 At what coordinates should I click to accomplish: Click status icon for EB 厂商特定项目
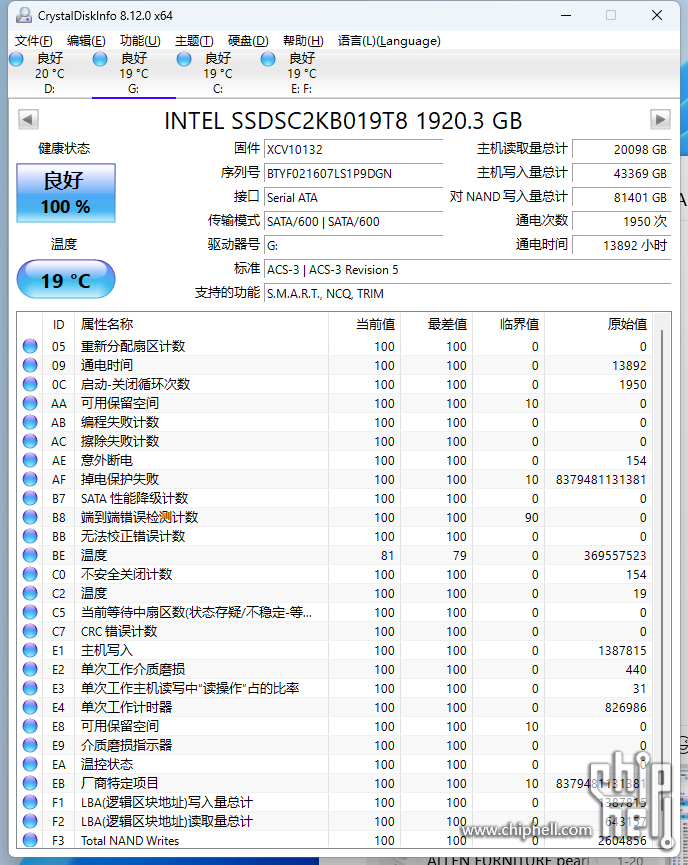point(30,783)
